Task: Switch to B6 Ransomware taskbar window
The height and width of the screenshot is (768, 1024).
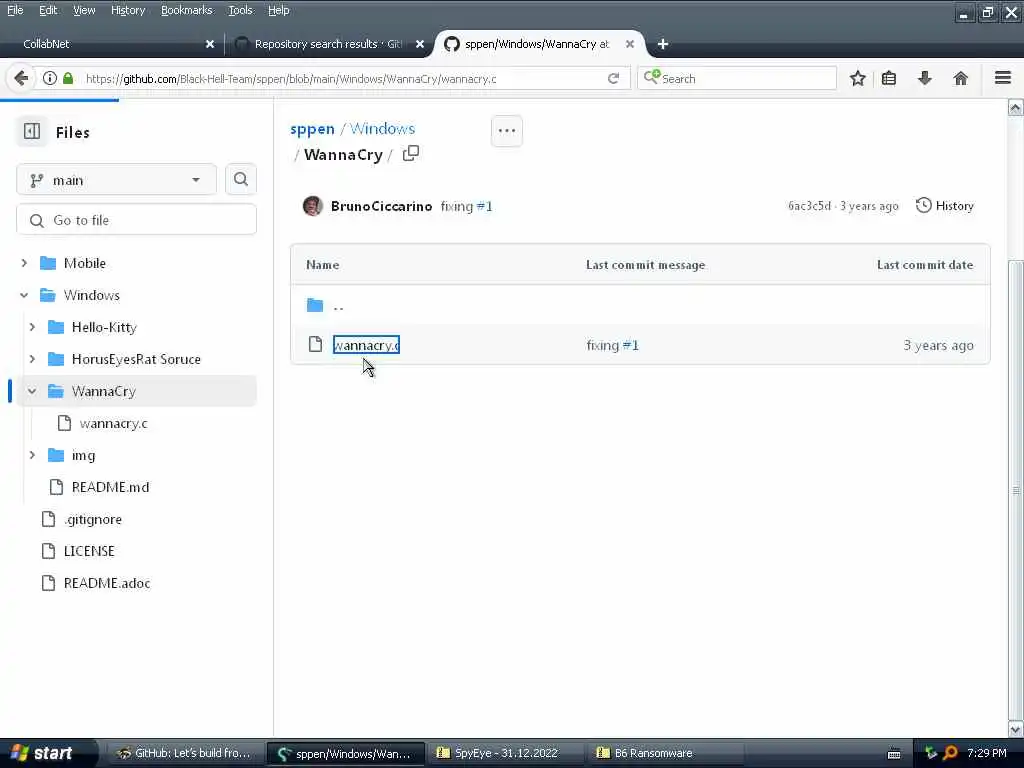Action: 666,753
